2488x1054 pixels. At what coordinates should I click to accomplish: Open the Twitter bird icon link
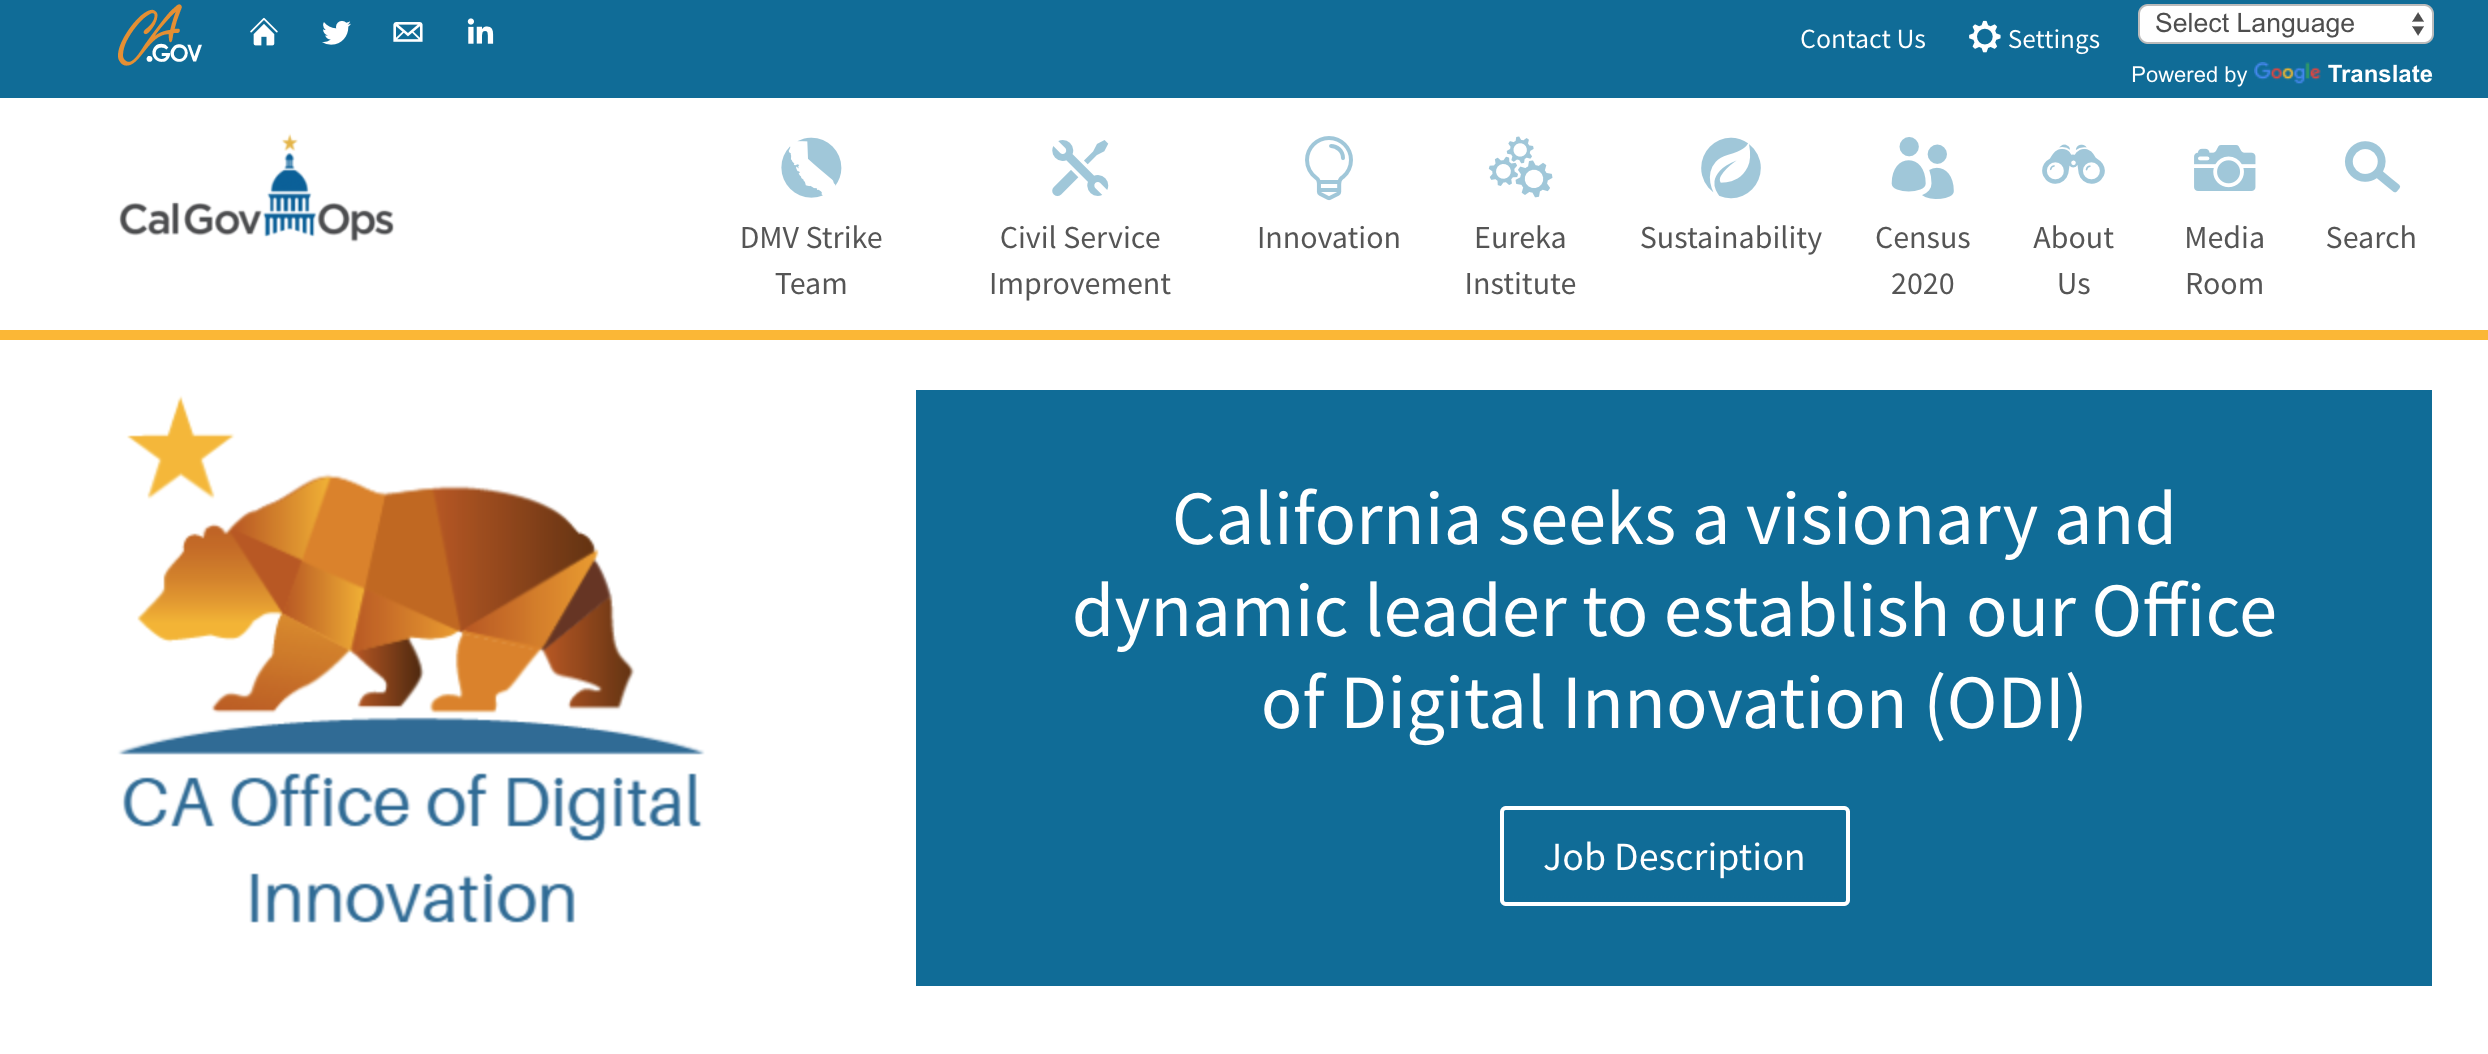[x=336, y=33]
